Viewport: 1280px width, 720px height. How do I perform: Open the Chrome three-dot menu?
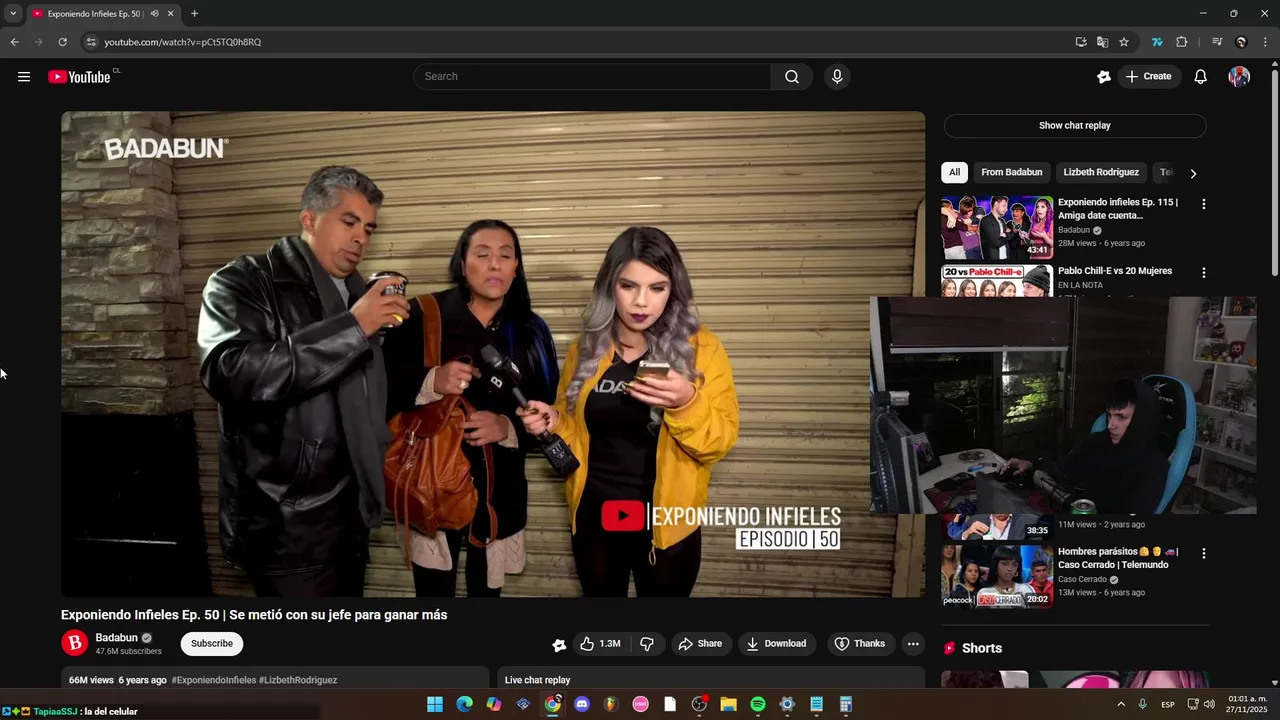coord(1266,42)
